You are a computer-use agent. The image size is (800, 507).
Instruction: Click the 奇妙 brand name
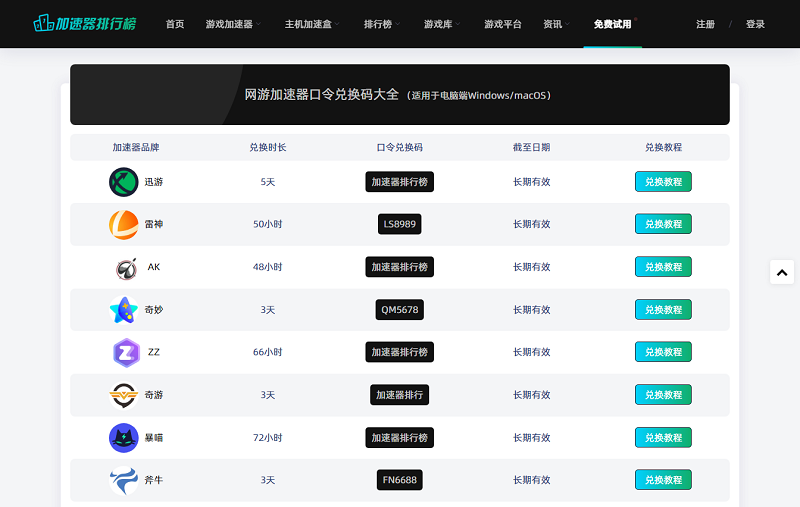click(x=154, y=310)
